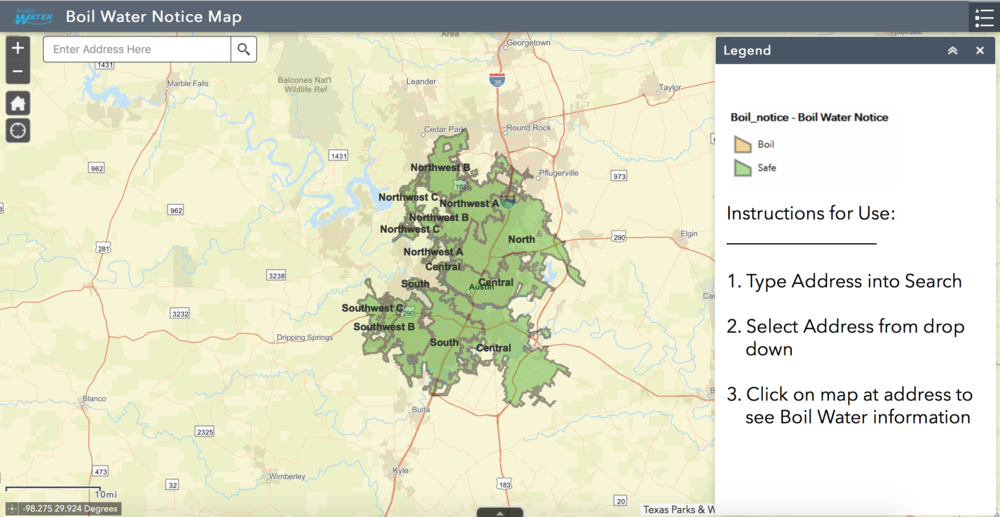Select the Southwest B zone label
The width and height of the screenshot is (1000, 517).
coord(383,327)
